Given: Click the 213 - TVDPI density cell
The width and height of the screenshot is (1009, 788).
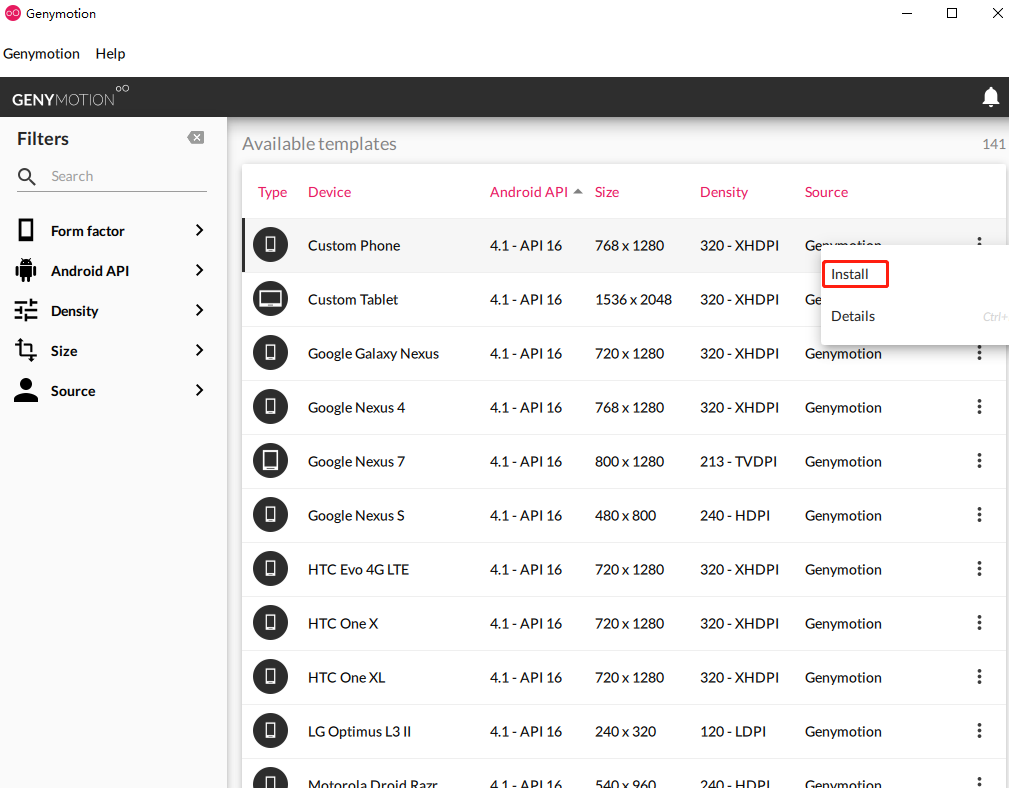Looking at the screenshot, I should [x=738, y=461].
